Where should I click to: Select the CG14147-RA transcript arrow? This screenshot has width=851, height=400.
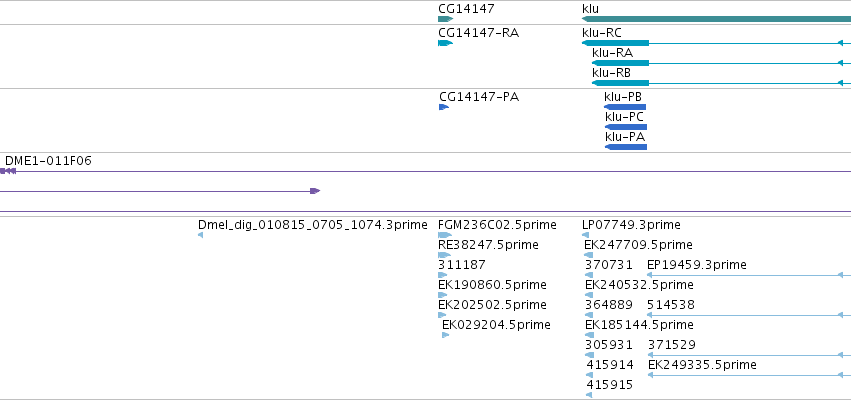click(x=445, y=43)
